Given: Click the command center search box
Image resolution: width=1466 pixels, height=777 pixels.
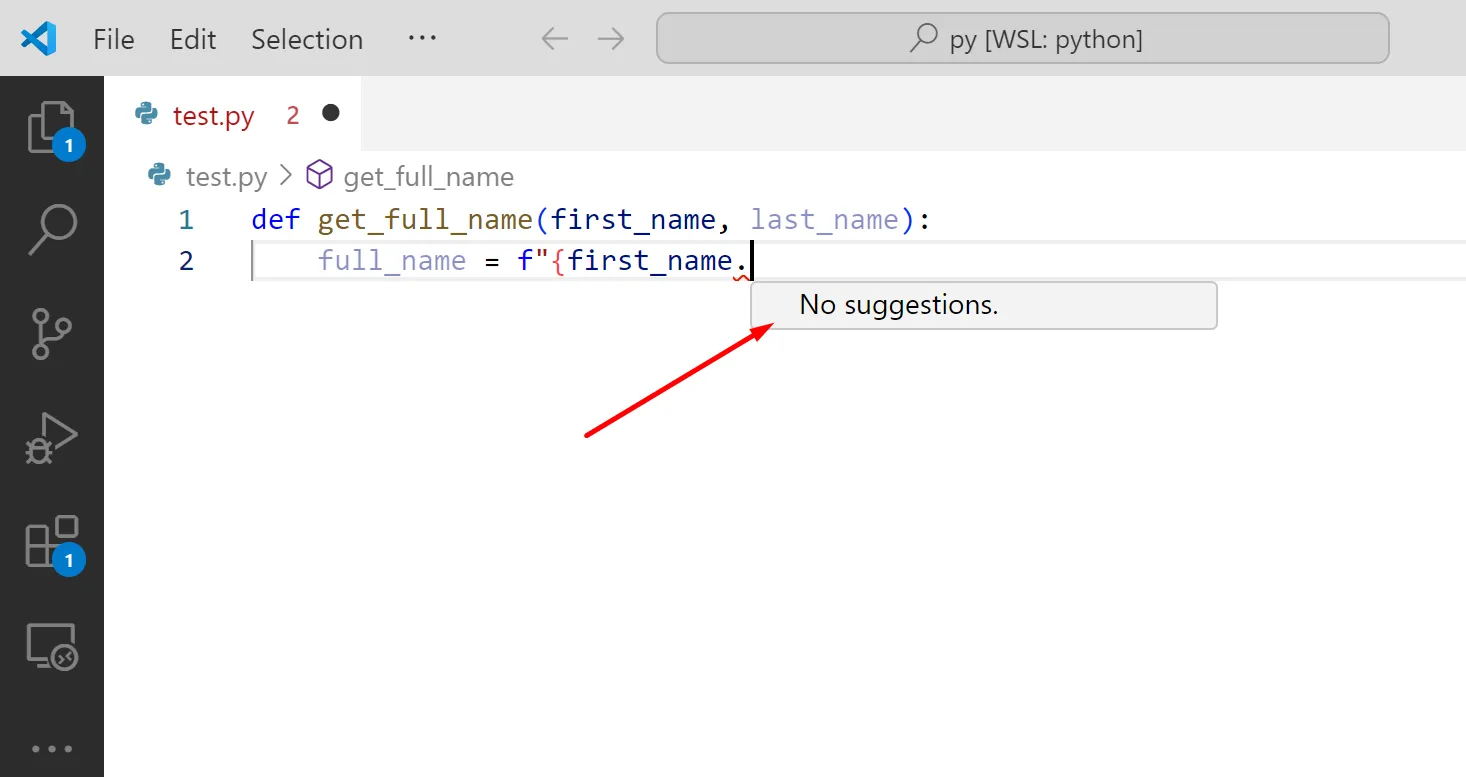Looking at the screenshot, I should [1022, 39].
